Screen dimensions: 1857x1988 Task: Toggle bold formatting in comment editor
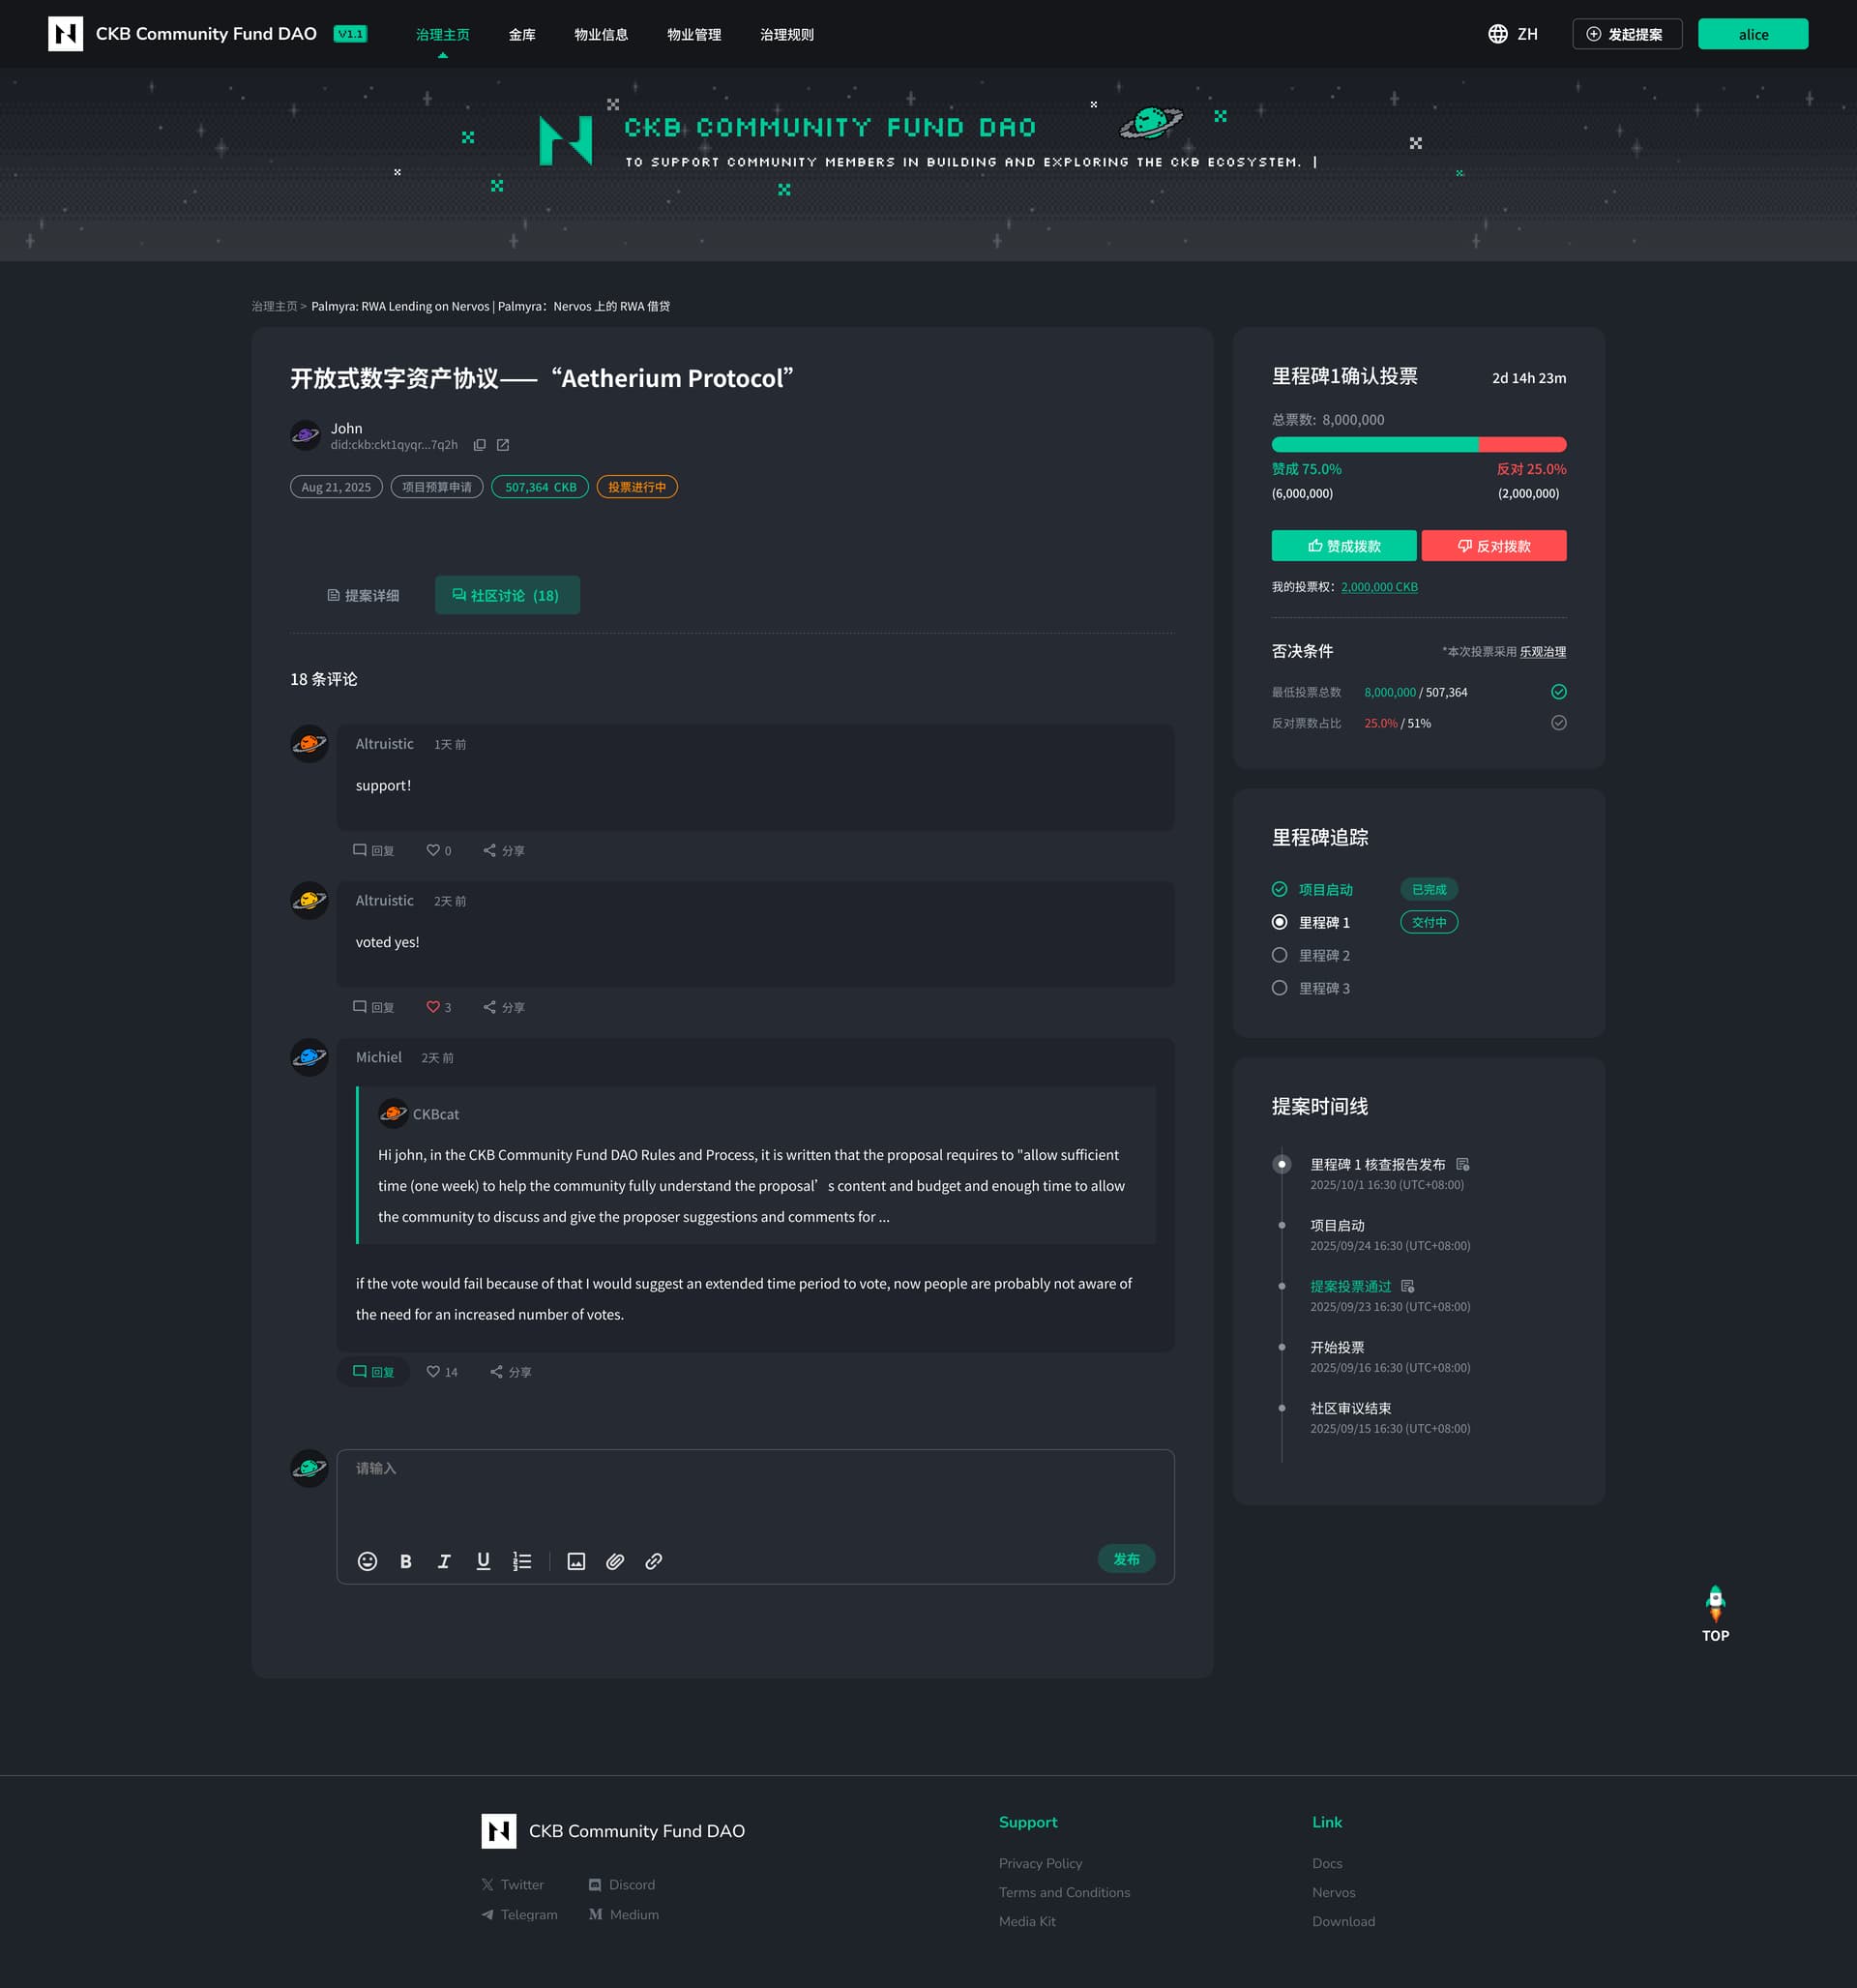(x=406, y=1561)
